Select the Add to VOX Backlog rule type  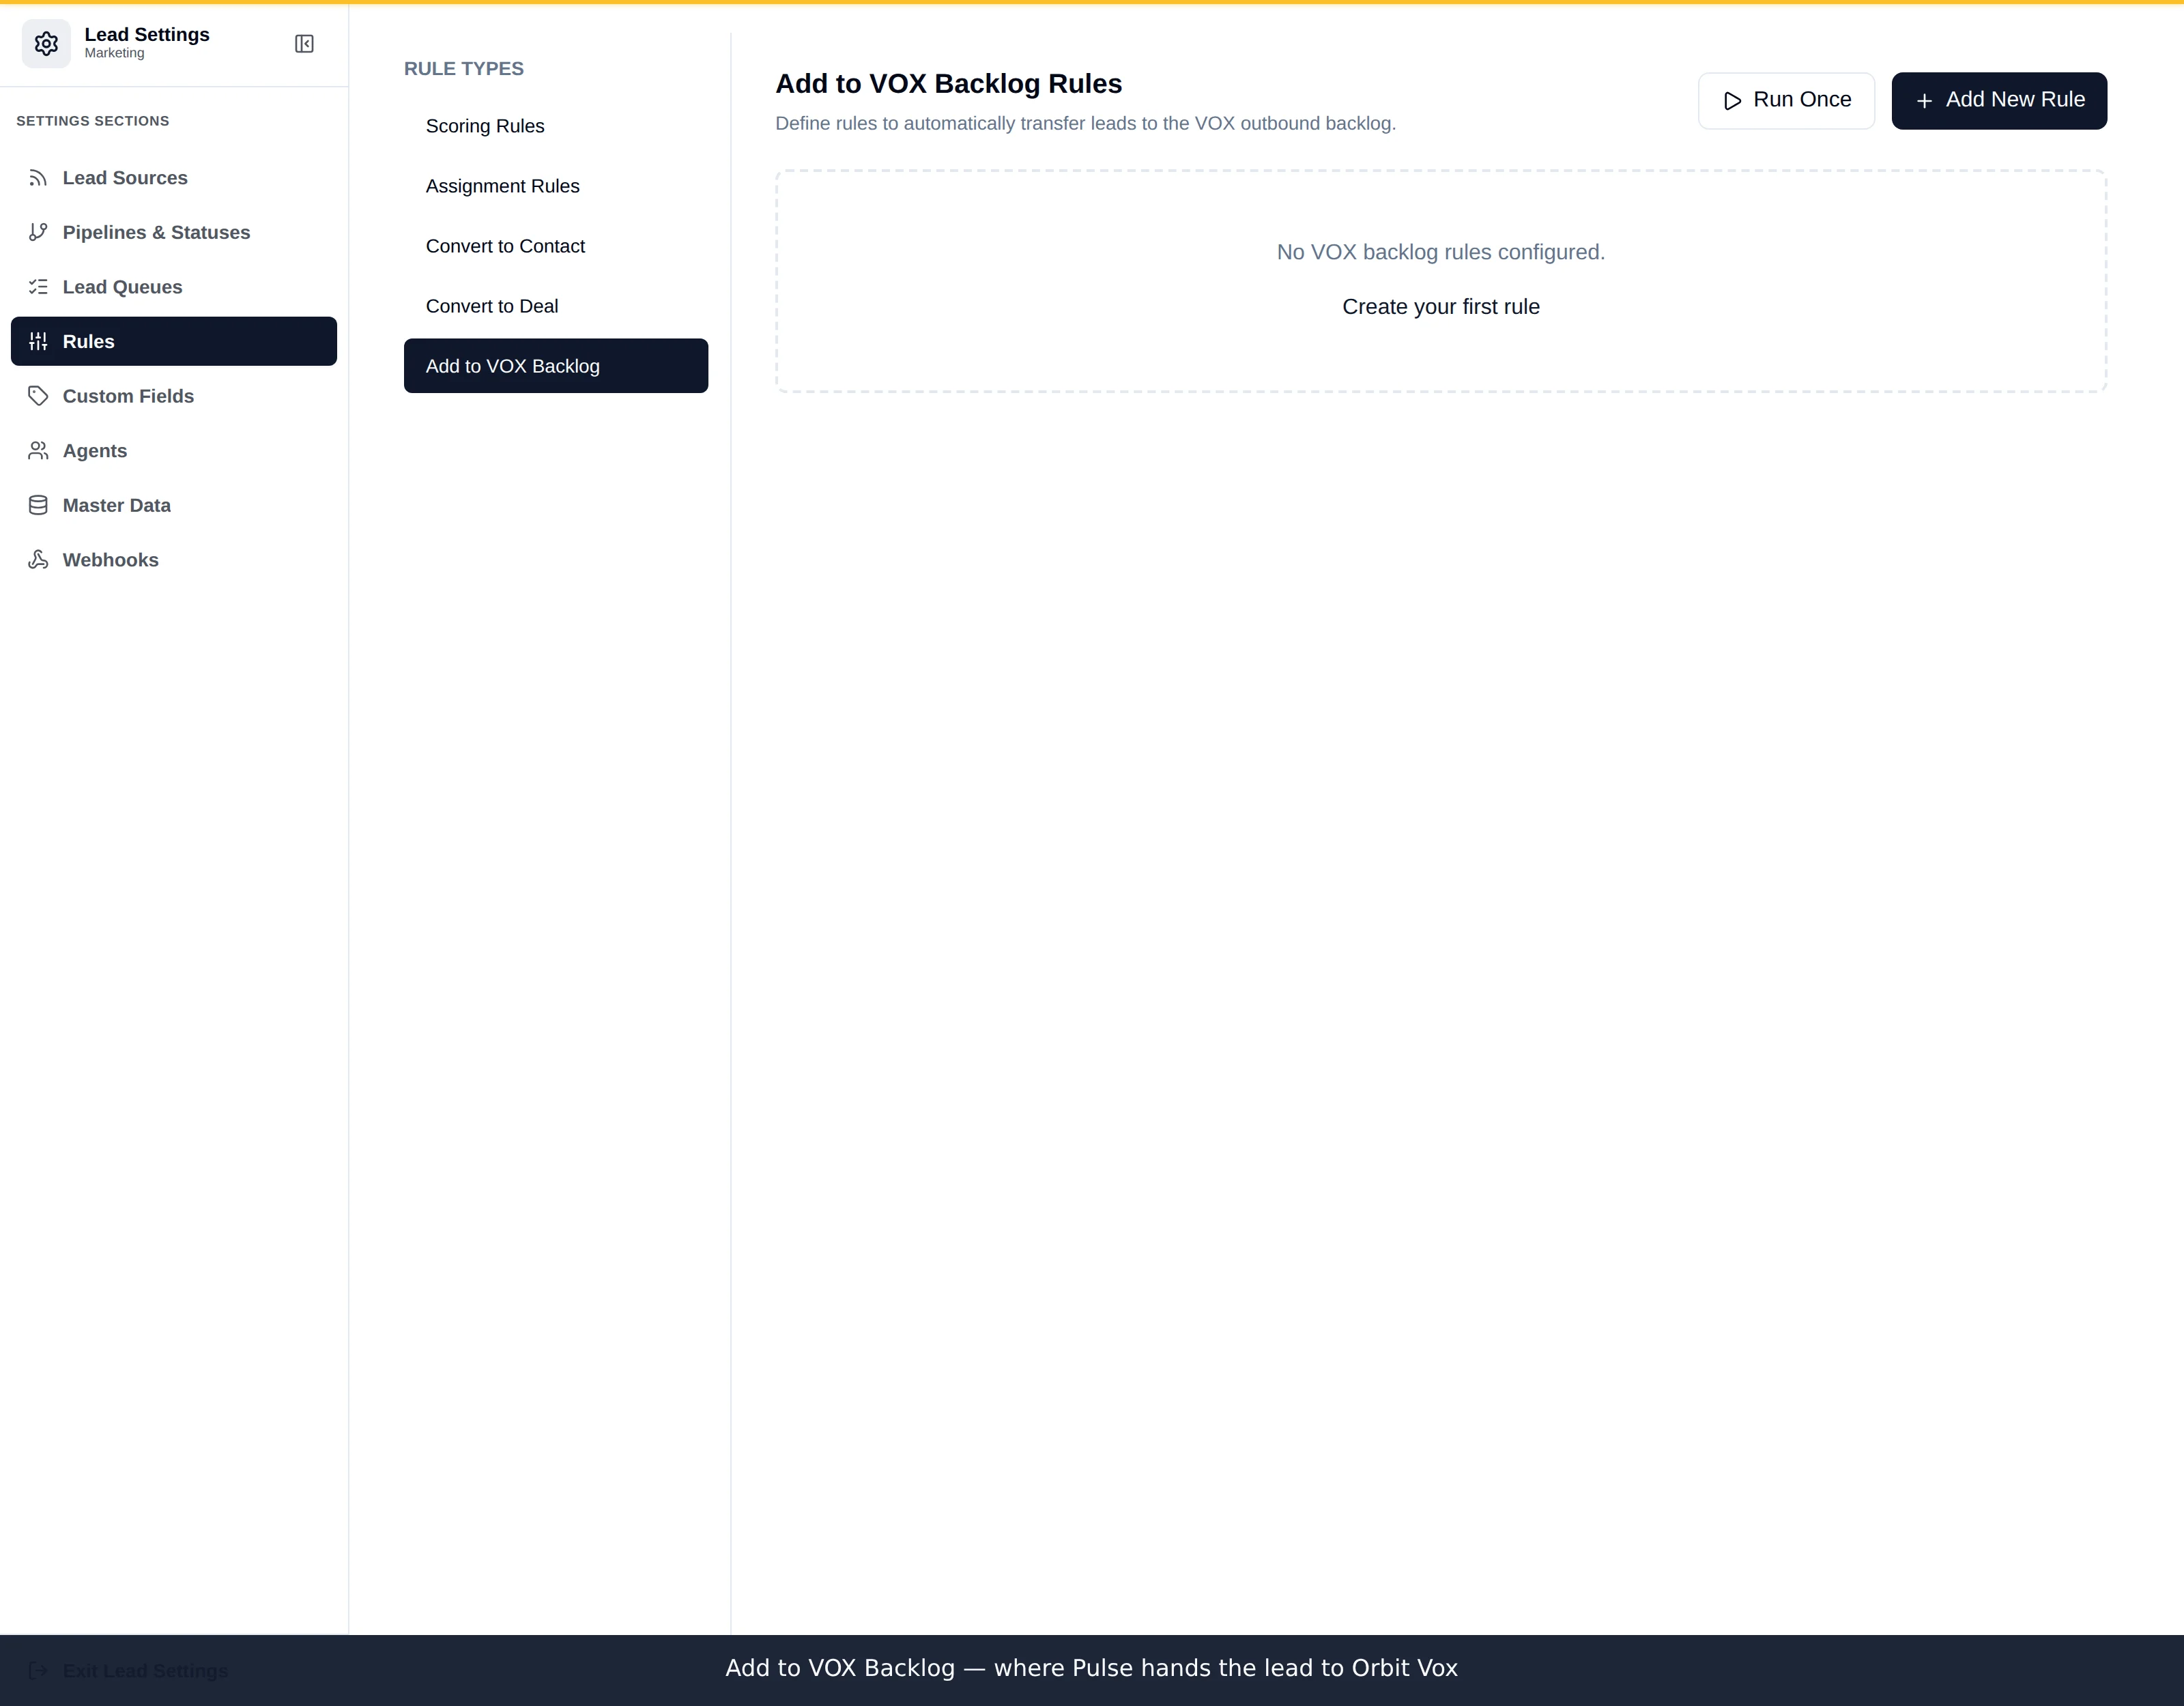coord(556,366)
